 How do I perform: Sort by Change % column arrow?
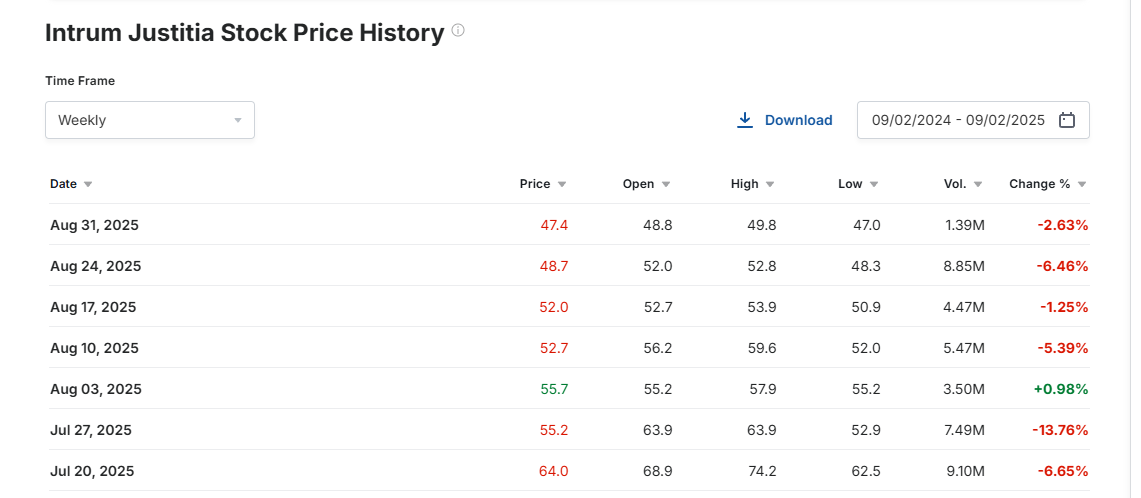tap(1082, 185)
